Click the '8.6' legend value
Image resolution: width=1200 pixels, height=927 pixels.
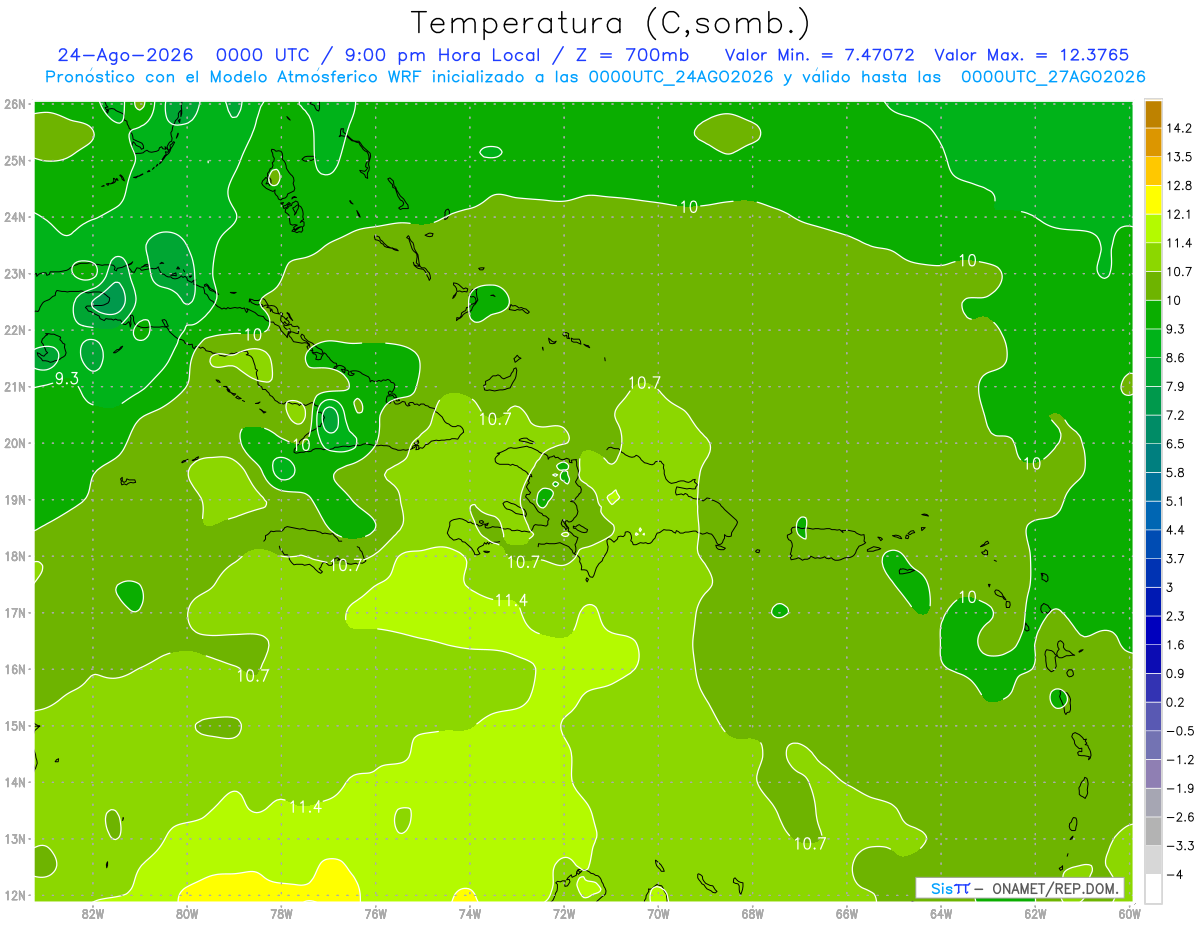coord(1177,358)
